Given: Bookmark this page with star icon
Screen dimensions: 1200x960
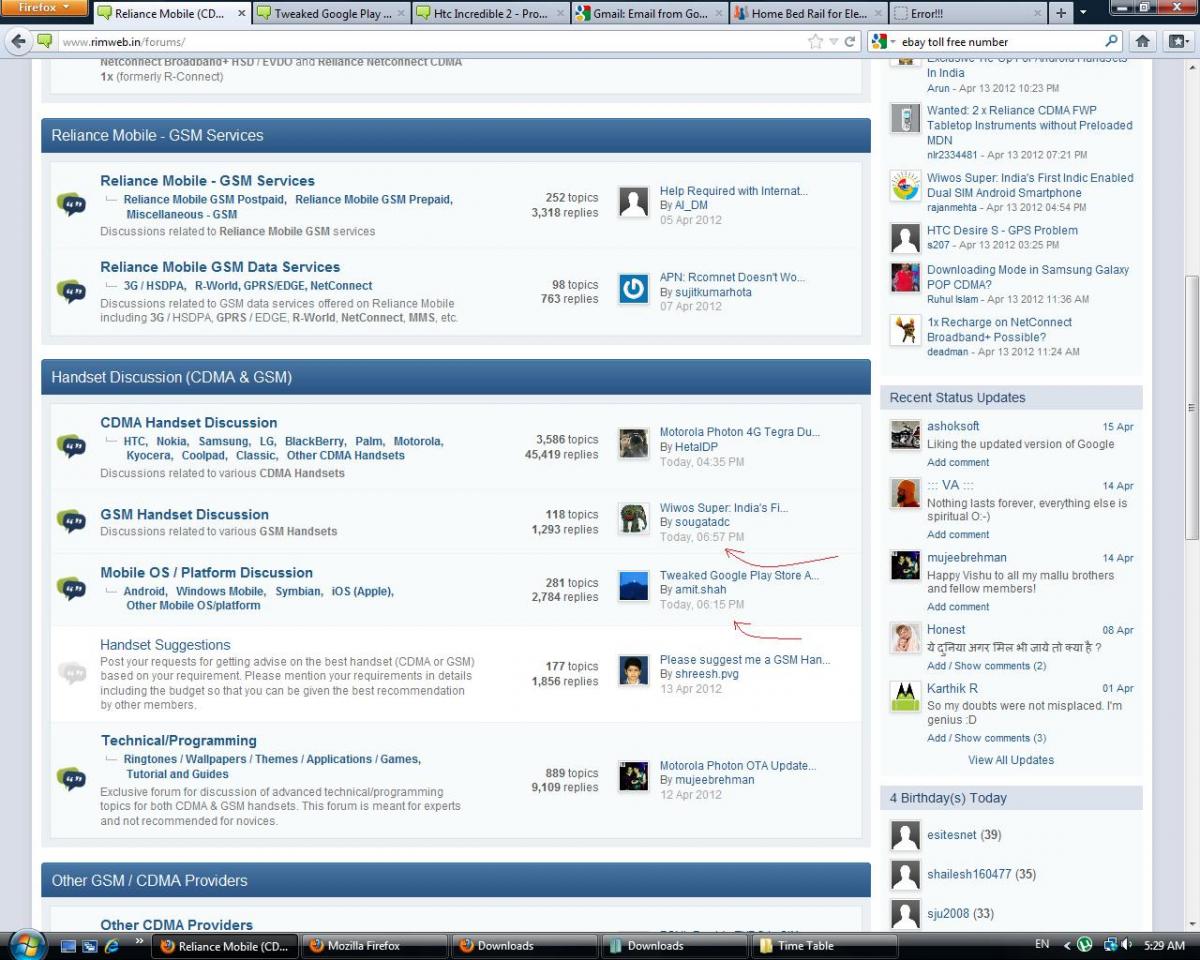Looking at the screenshot, I should (x=816, y=42).
